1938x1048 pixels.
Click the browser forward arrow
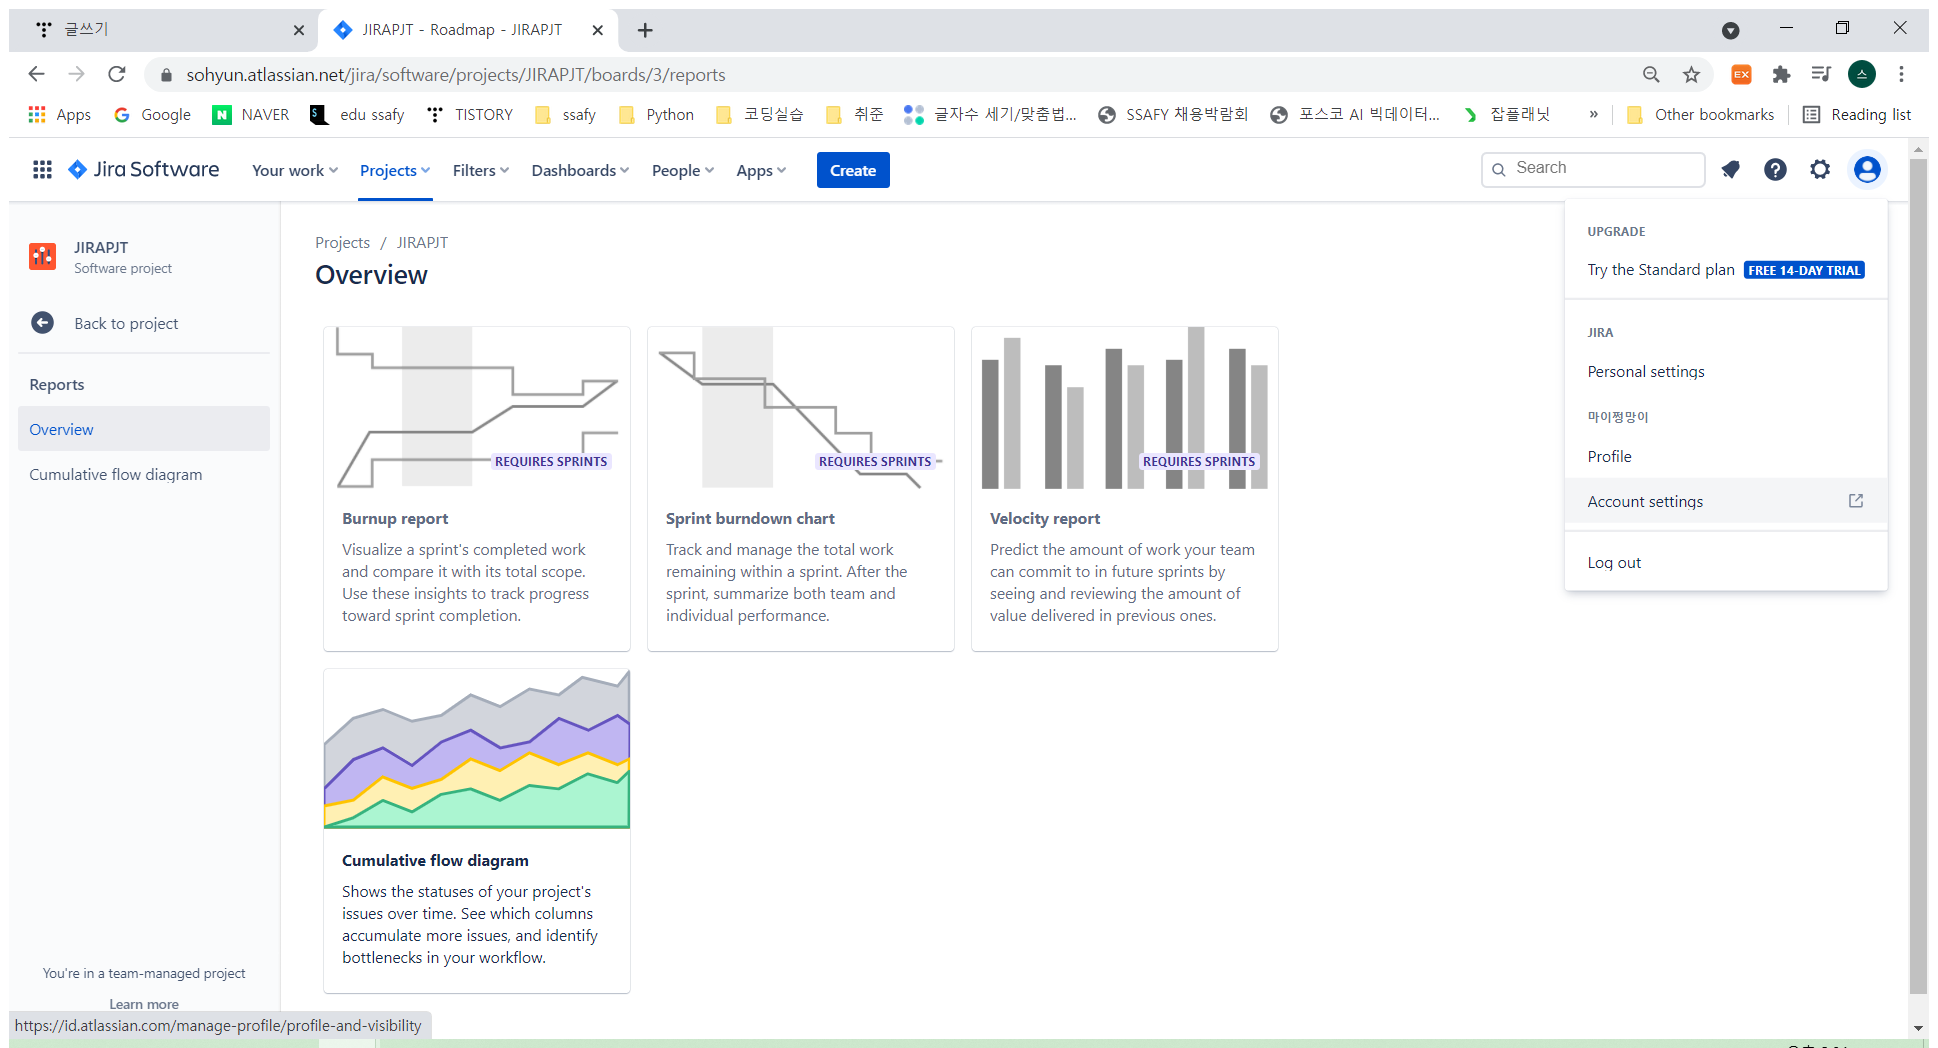coord(76,74)
